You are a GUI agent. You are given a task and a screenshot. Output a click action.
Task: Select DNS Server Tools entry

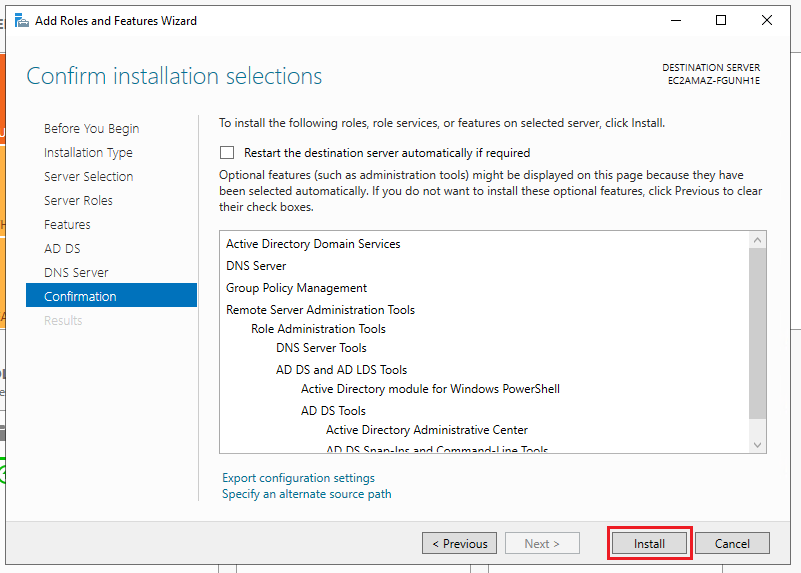pos(321,348)
